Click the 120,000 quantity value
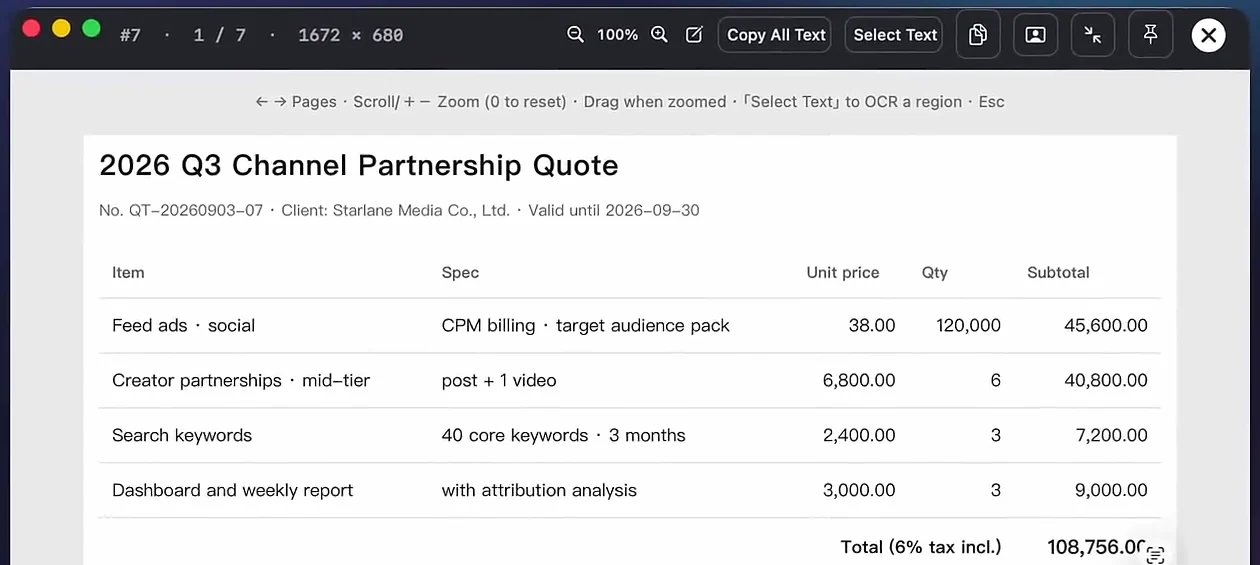 pyautogui.click(x=968, y=325)
